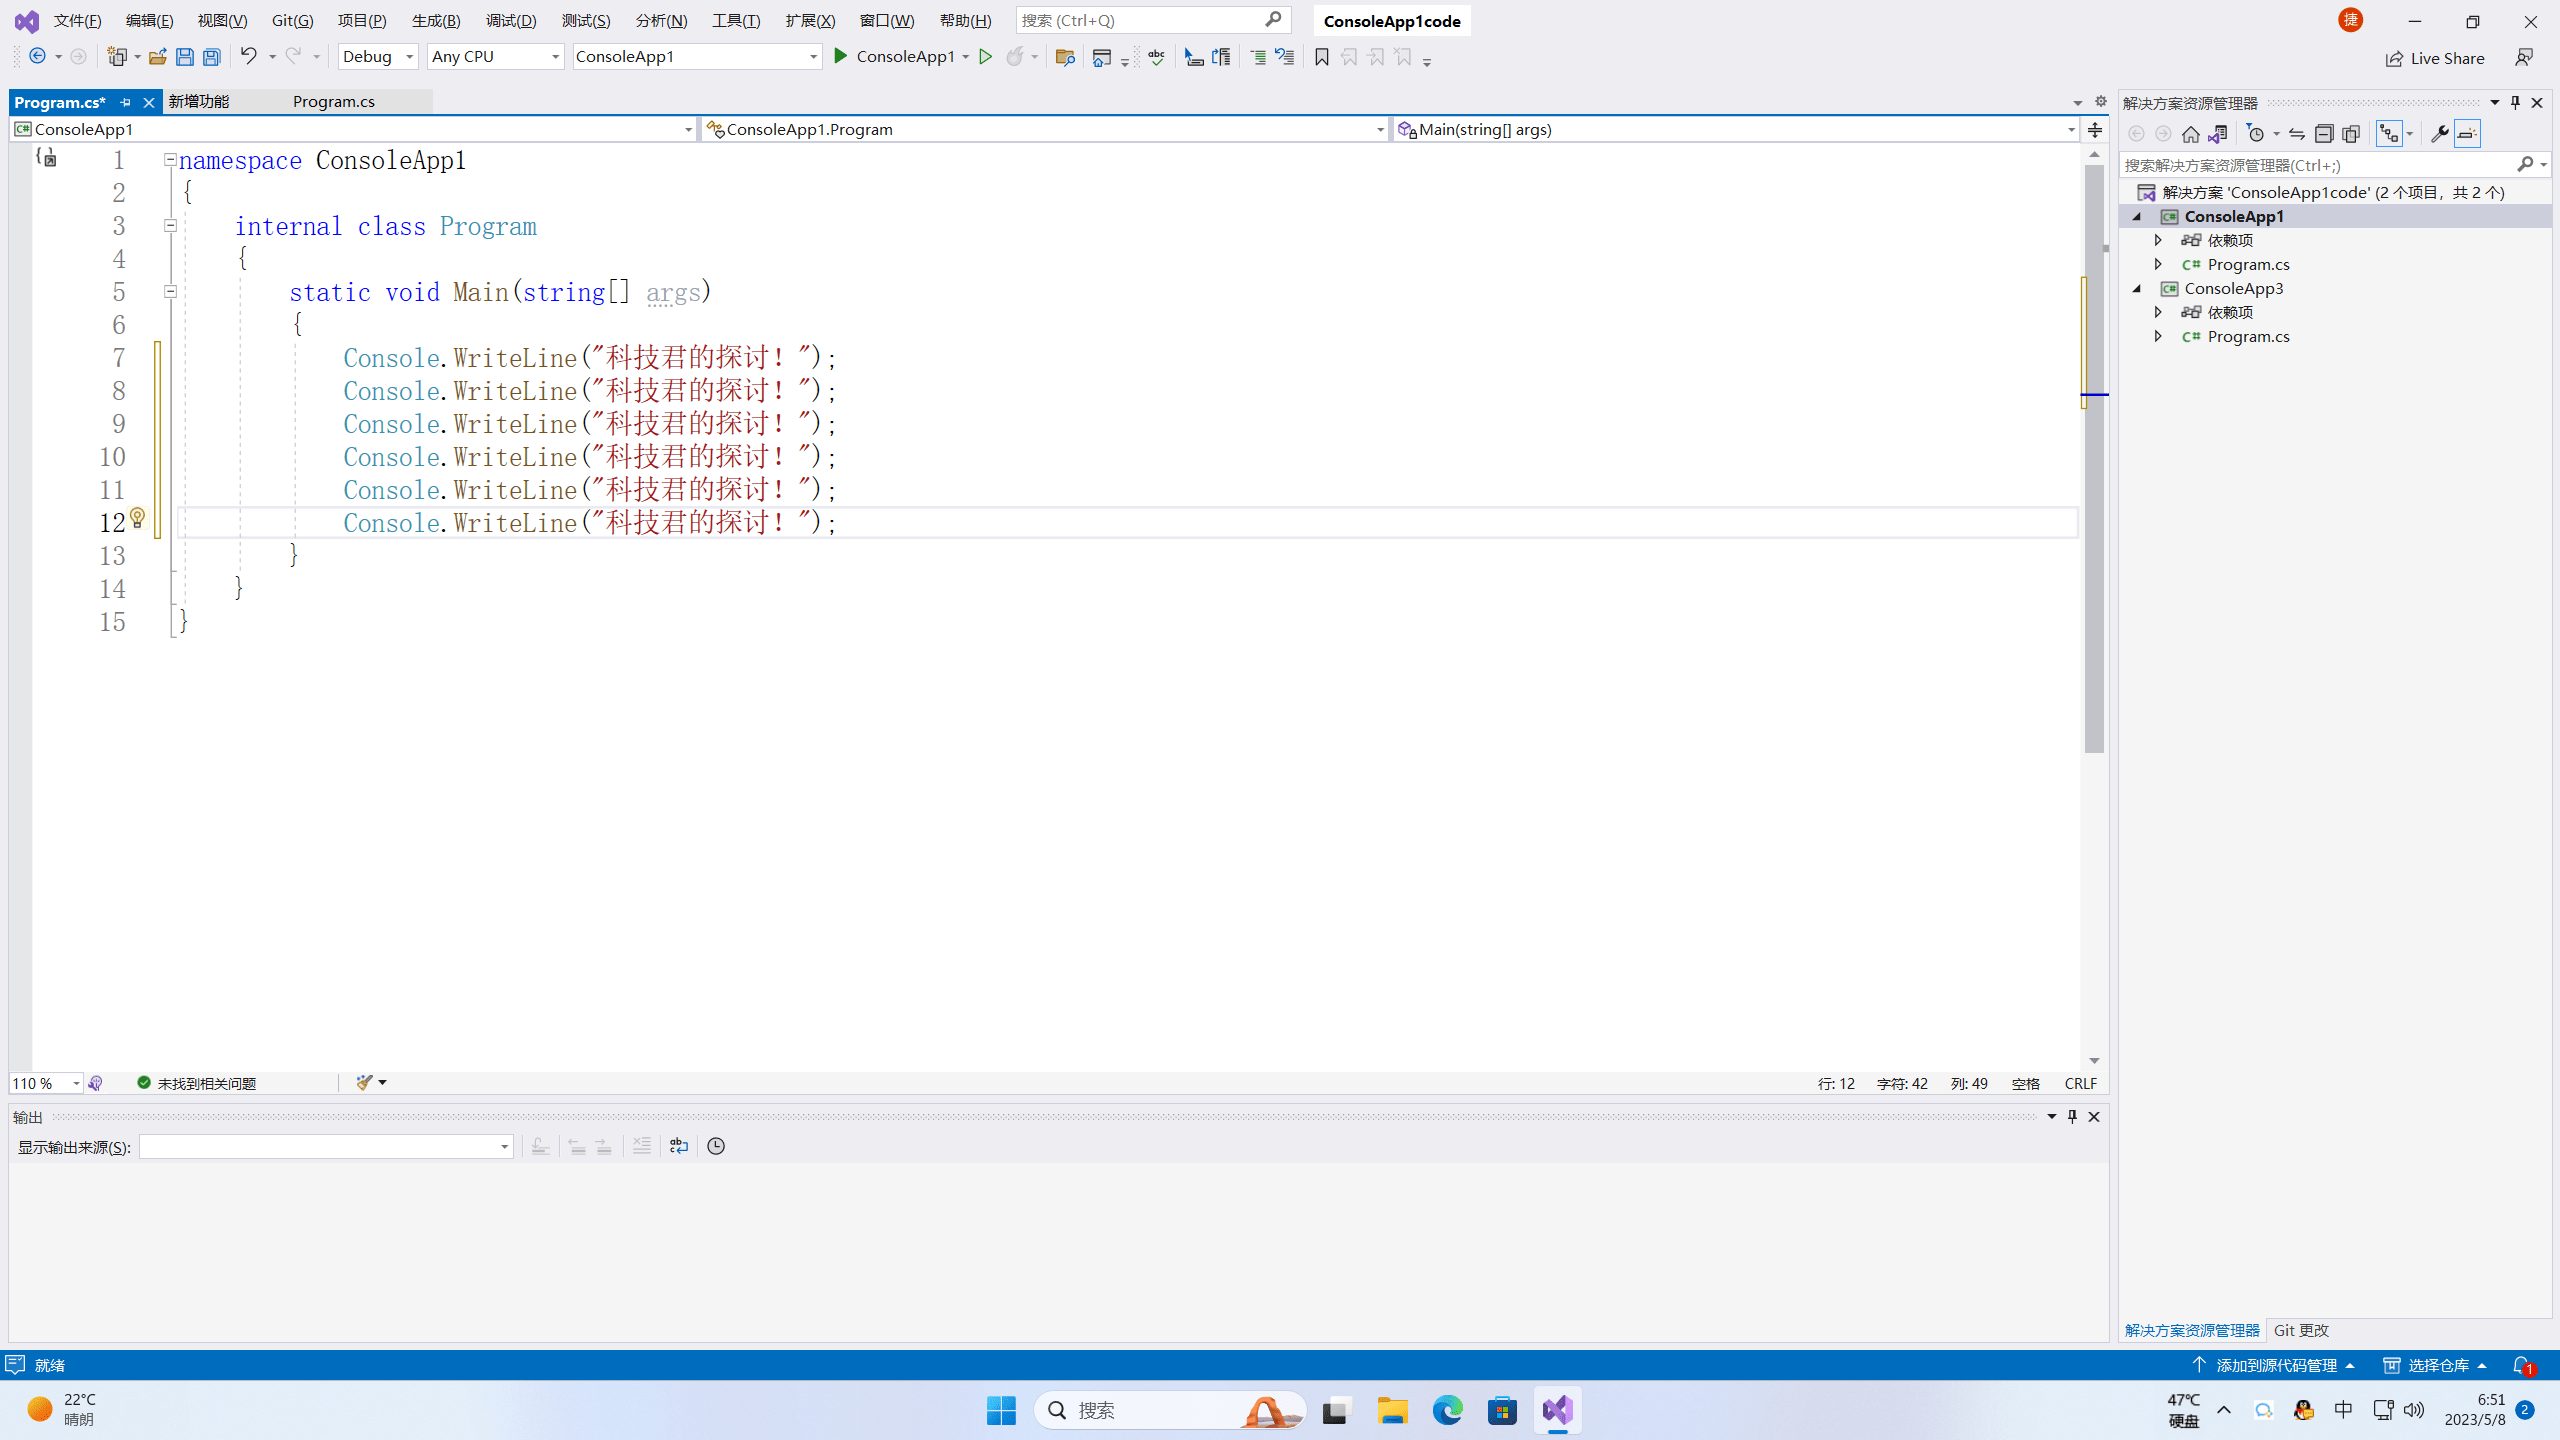Start without debugging using hollow play icon
2560x1440 pixels.
coord(986,57)
